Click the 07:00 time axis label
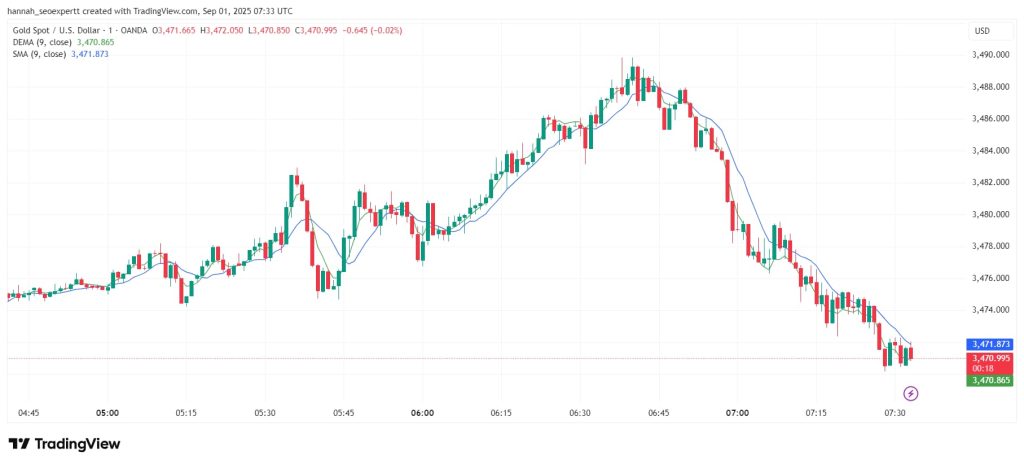 point(737,413)
